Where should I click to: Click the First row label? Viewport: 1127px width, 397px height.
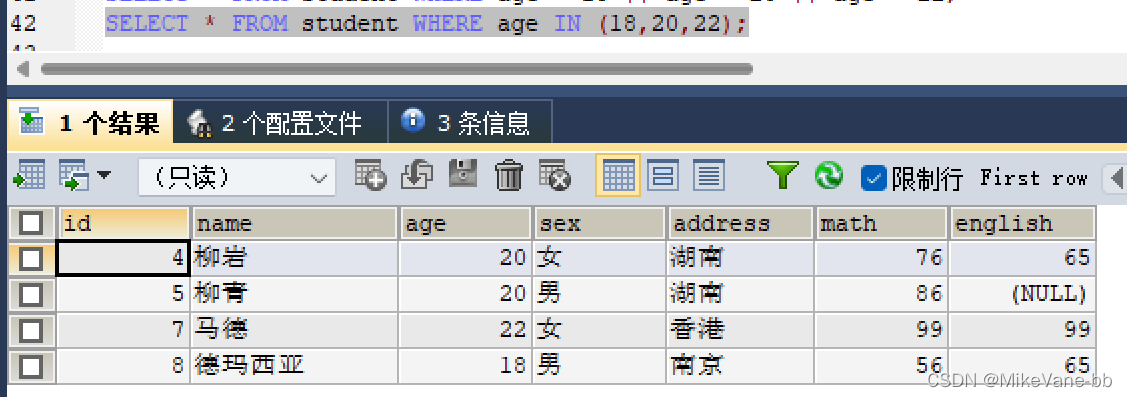coord(1034,178)
